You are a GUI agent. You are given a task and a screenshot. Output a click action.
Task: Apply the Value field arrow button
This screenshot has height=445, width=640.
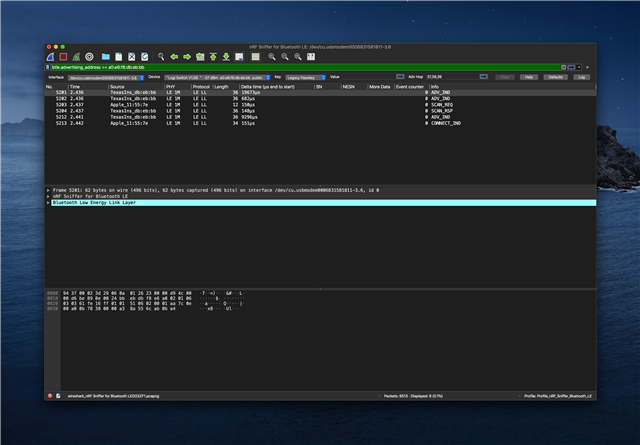pos(400,77)
